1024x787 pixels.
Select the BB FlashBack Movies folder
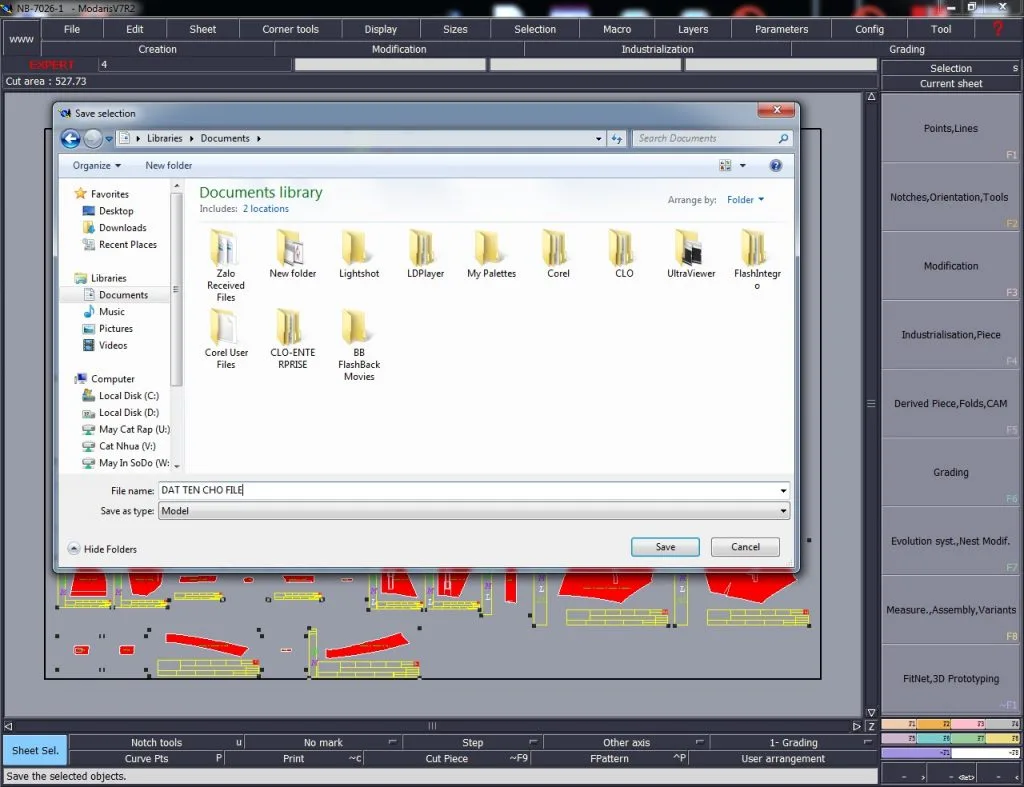[x=359, y=344]
